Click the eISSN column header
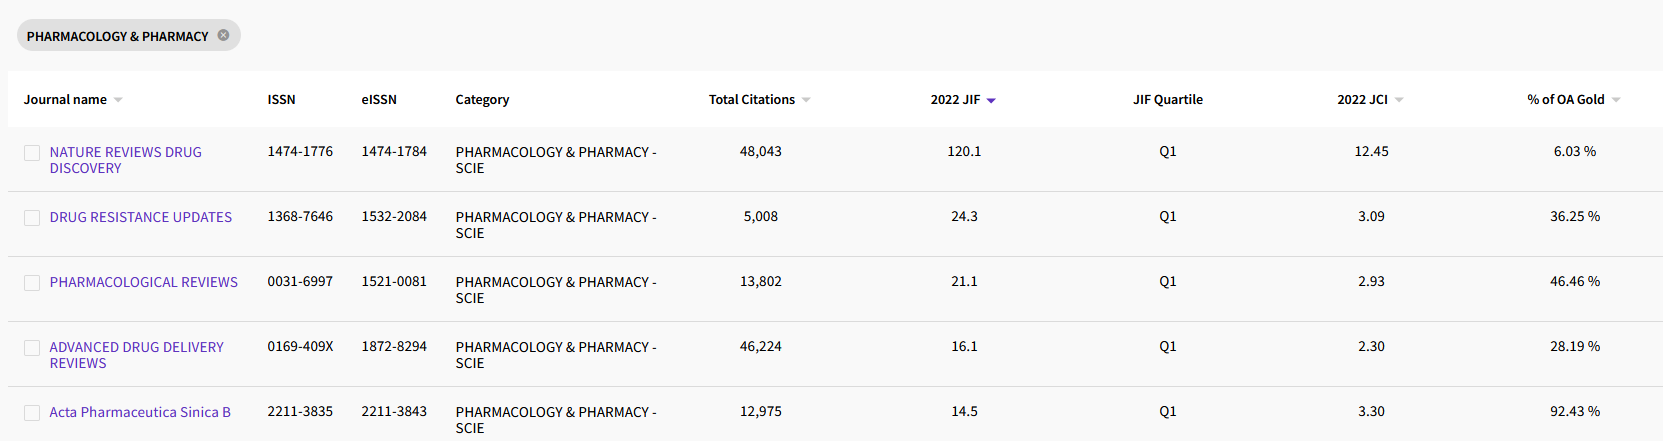 click(x=379, y=100)
